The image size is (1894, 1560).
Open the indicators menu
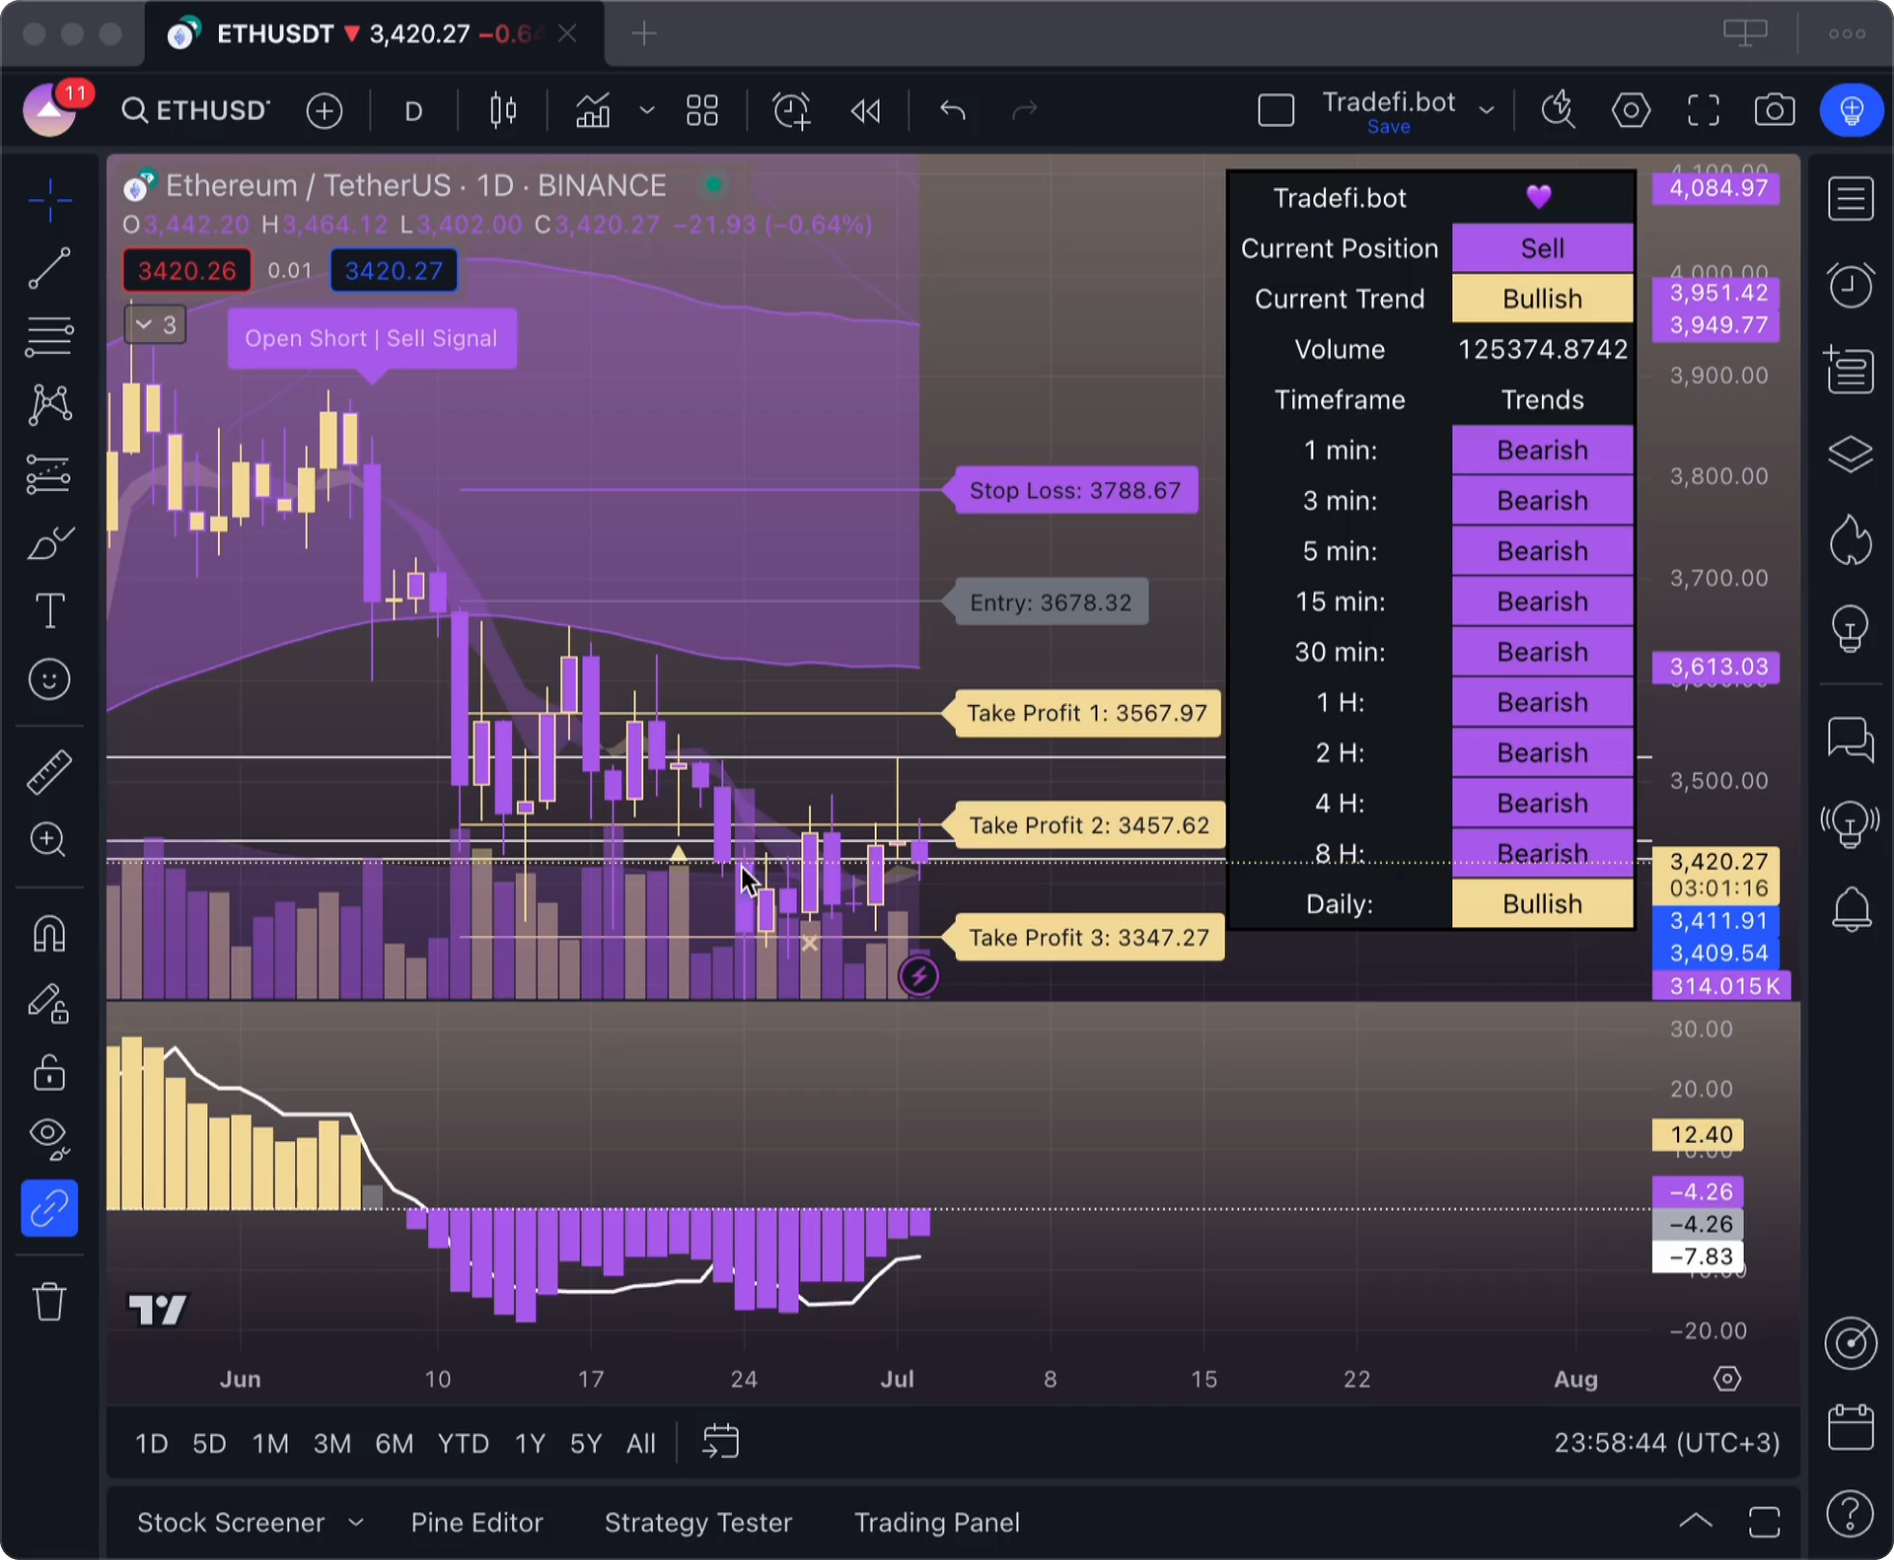pyautogui.click(x=594, y=110)
